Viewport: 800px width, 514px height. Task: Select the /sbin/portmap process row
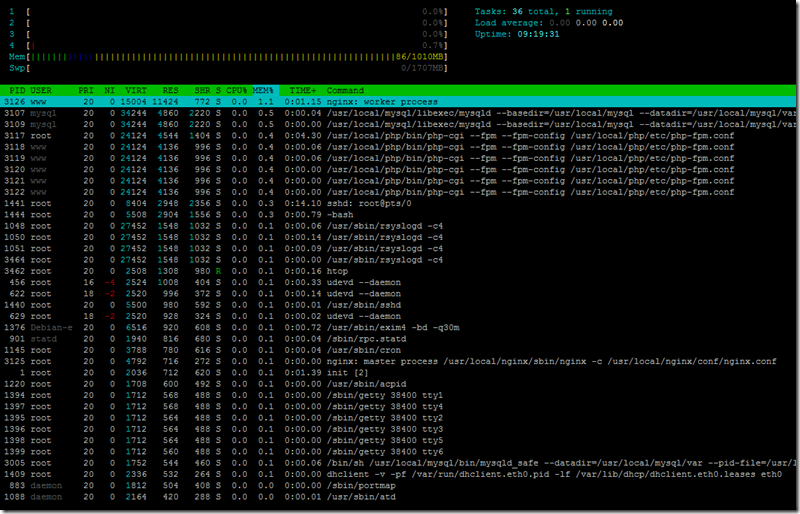(x=398, y=486)
